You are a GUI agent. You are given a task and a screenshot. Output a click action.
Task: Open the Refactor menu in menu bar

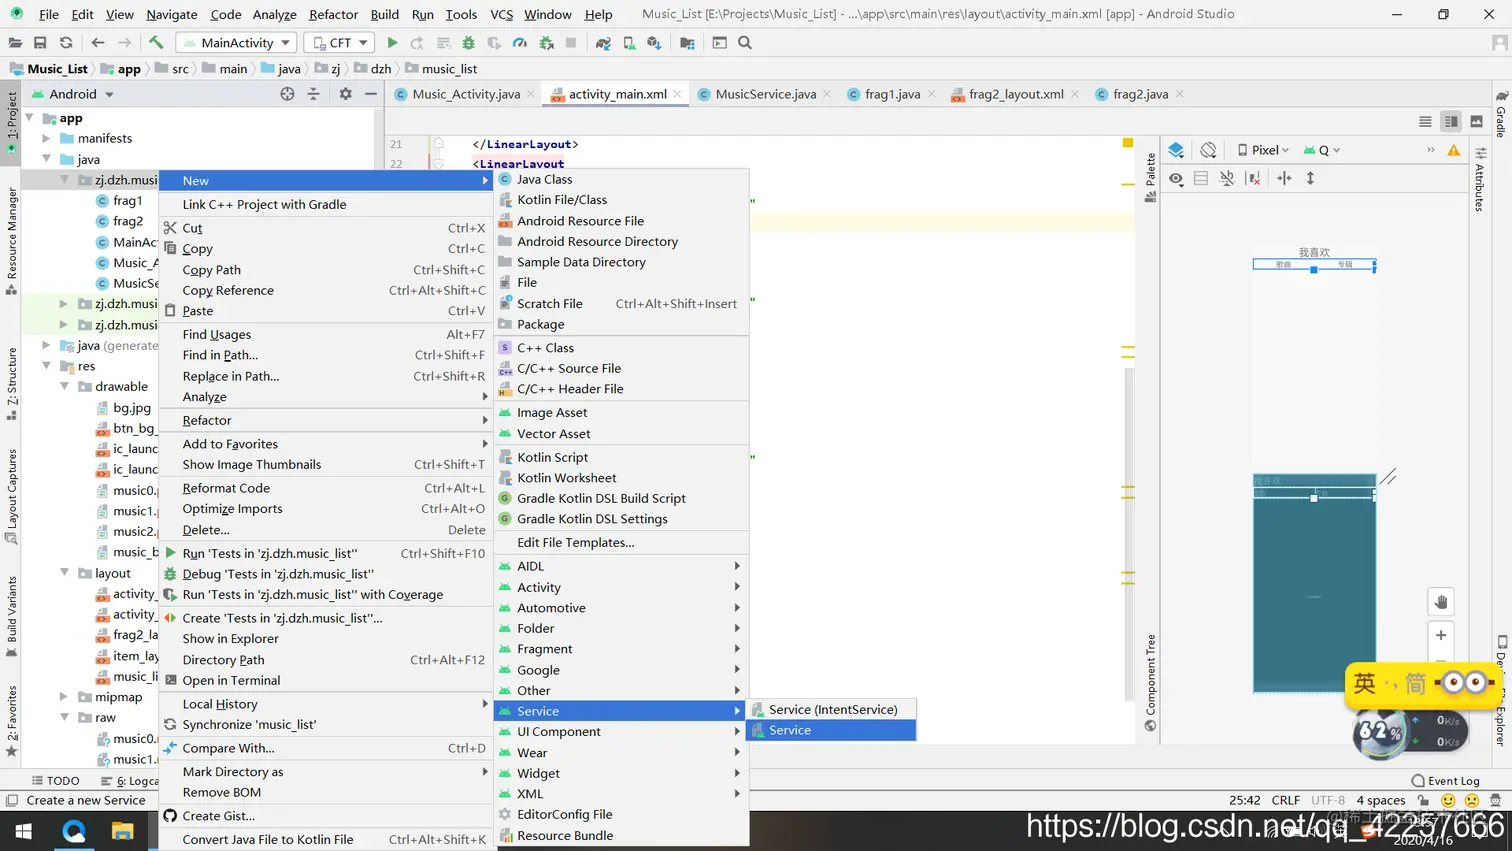click(333, 14)
